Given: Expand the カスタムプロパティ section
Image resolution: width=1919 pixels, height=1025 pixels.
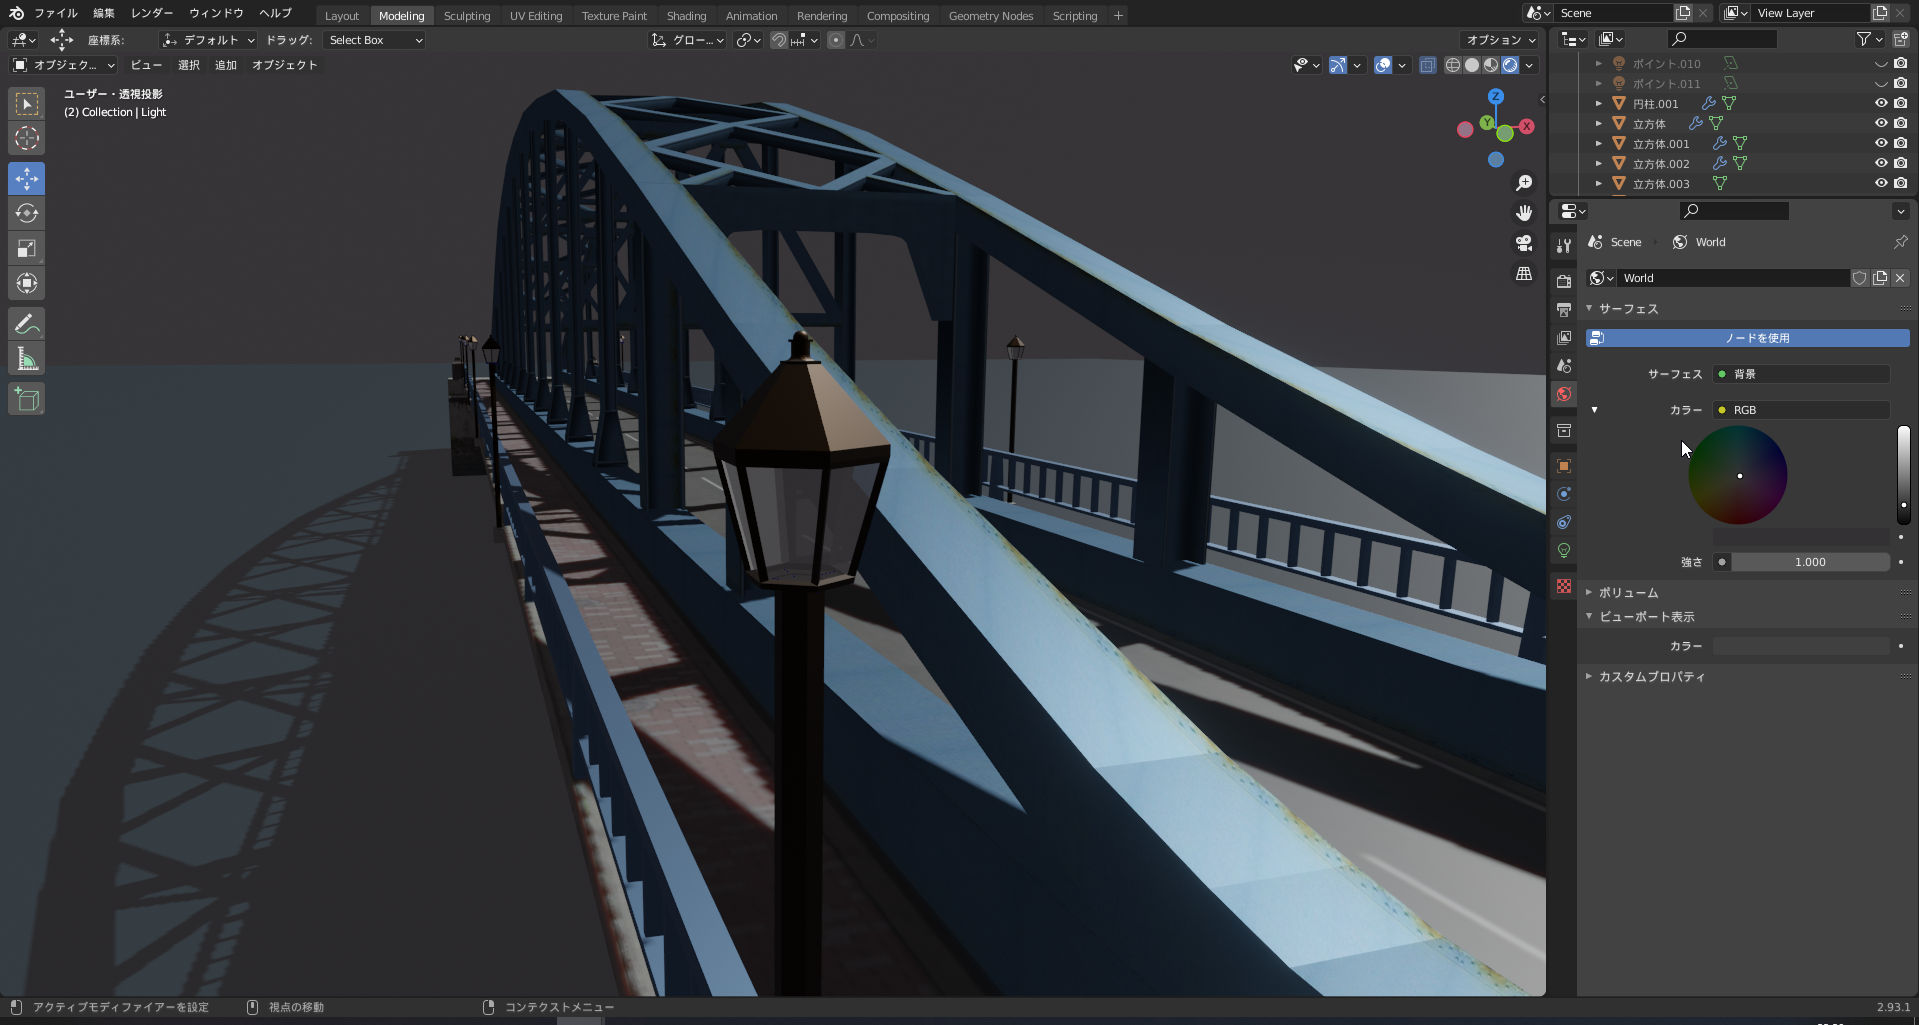Looking at the screenshot, I should point(1651,677).
